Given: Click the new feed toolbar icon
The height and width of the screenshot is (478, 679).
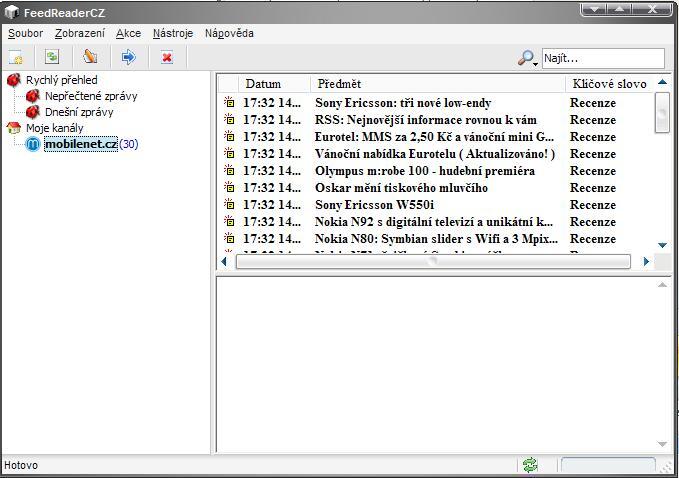Looking at the screenshot, I should [x=16, y=57].
